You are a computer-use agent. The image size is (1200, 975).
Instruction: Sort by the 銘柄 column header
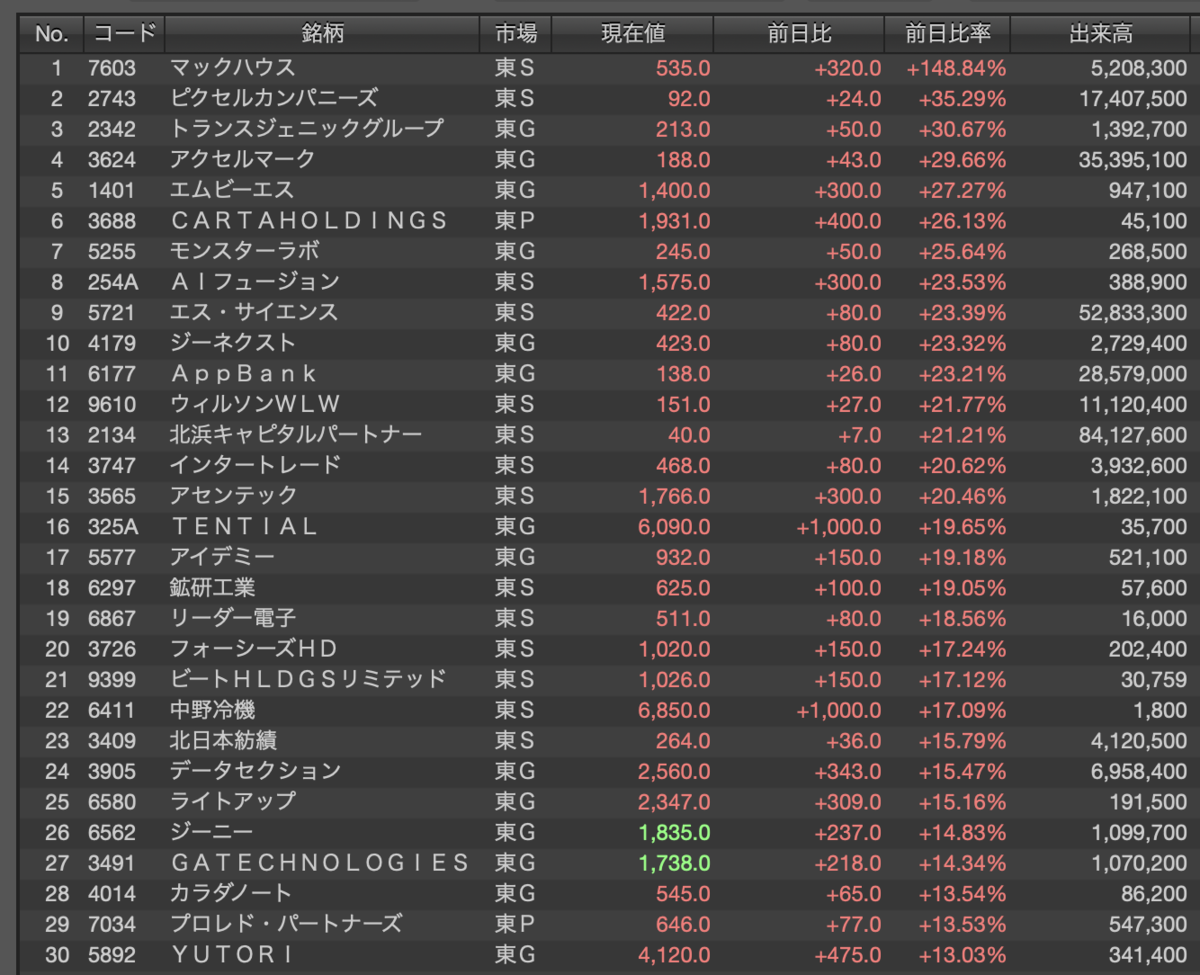[322, 34]
